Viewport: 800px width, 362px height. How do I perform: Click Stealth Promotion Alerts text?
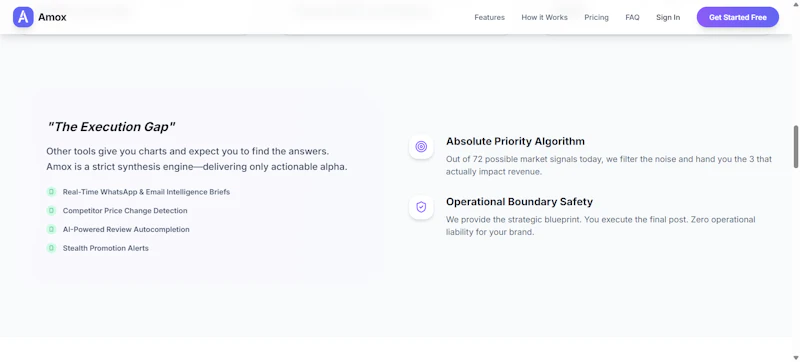click(x=106, y=248)
